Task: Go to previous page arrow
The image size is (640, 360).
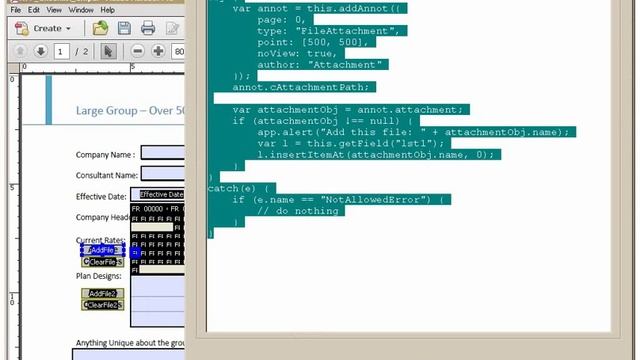Action: [20, 51]
